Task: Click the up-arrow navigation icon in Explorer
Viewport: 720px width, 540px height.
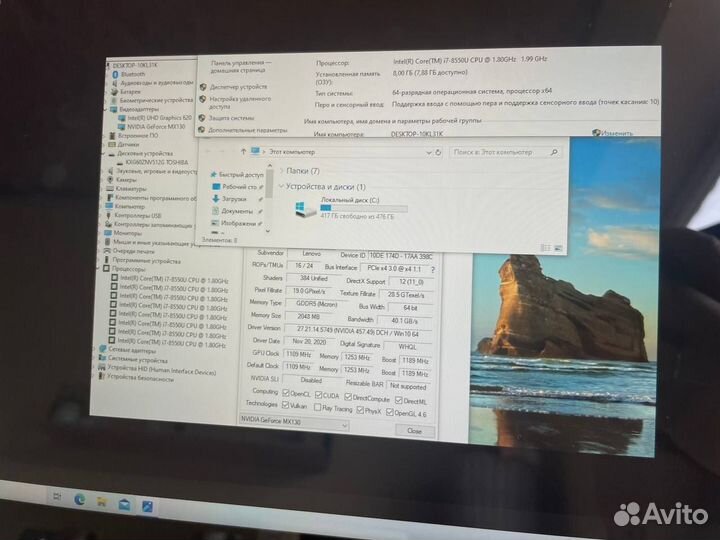Action: point(243,152)
